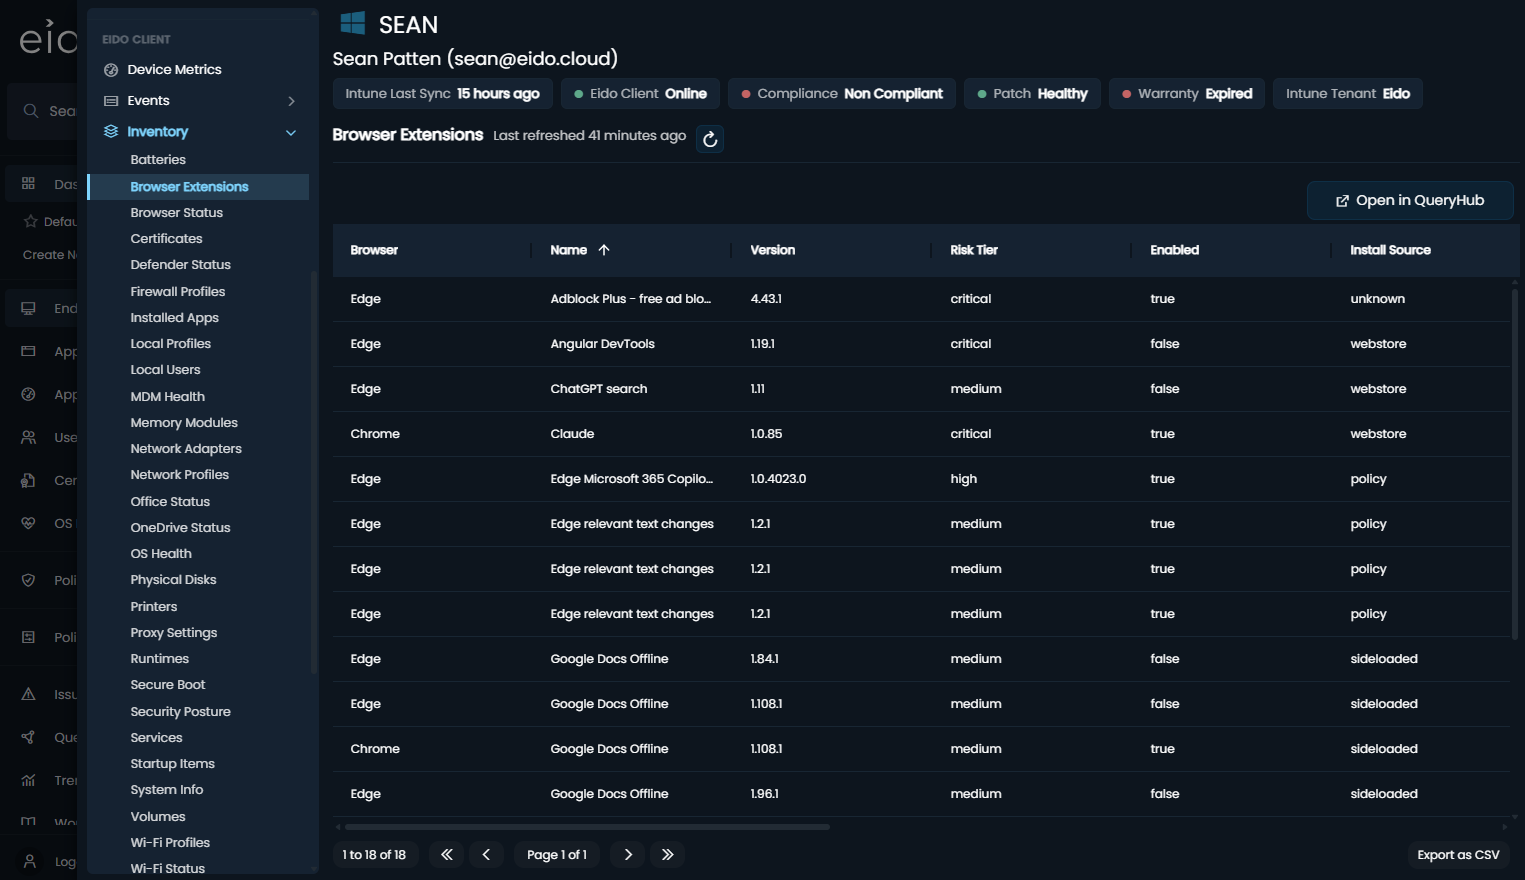
Task: Go to first page of results
Action: [447, 854]
